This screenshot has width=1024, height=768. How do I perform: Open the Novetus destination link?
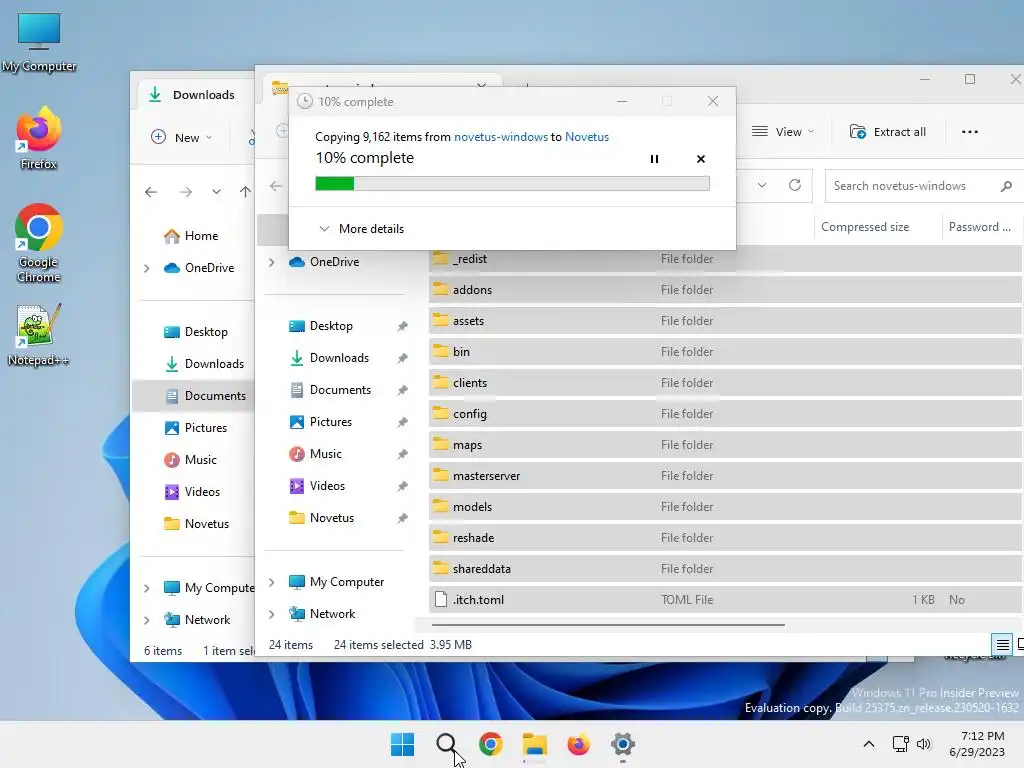click(586, 136)
